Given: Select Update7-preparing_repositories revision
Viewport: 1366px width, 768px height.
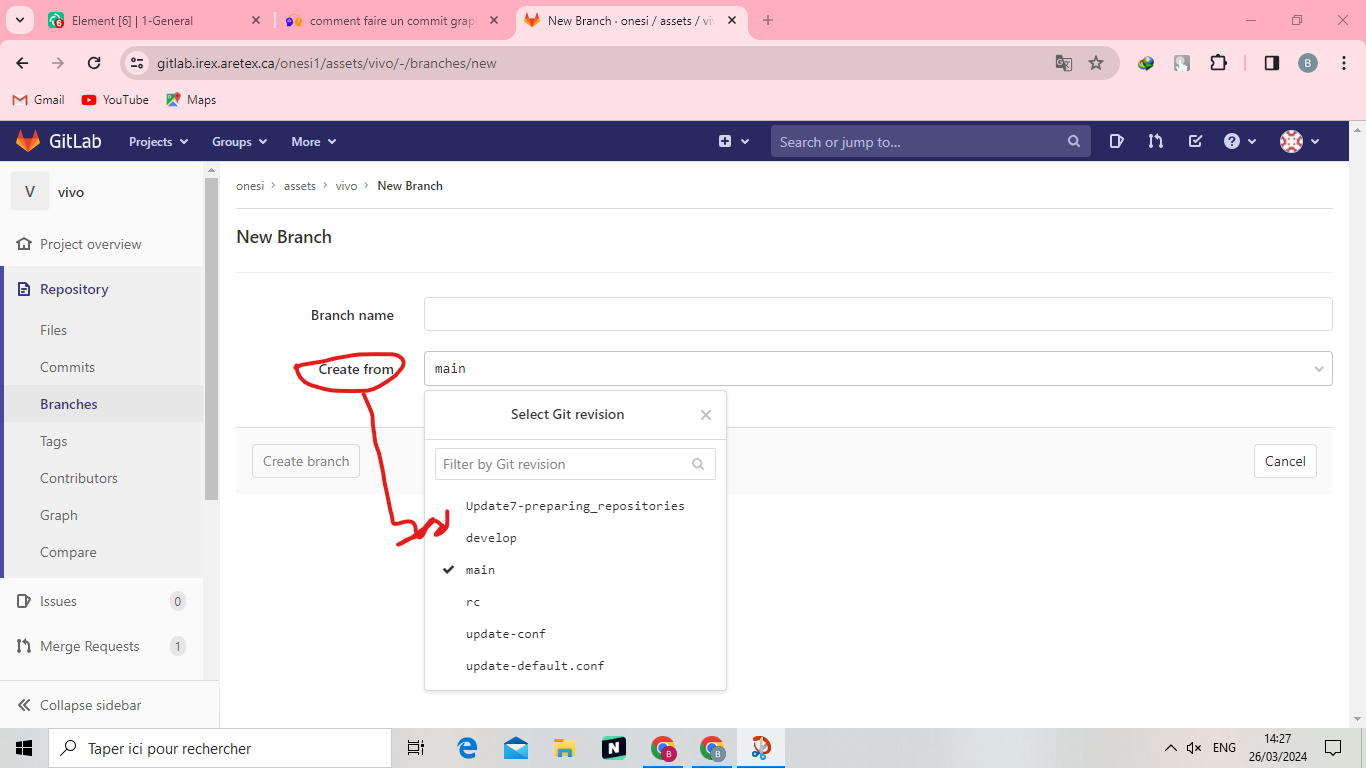Looking at the screenshot, I should 575,506.
